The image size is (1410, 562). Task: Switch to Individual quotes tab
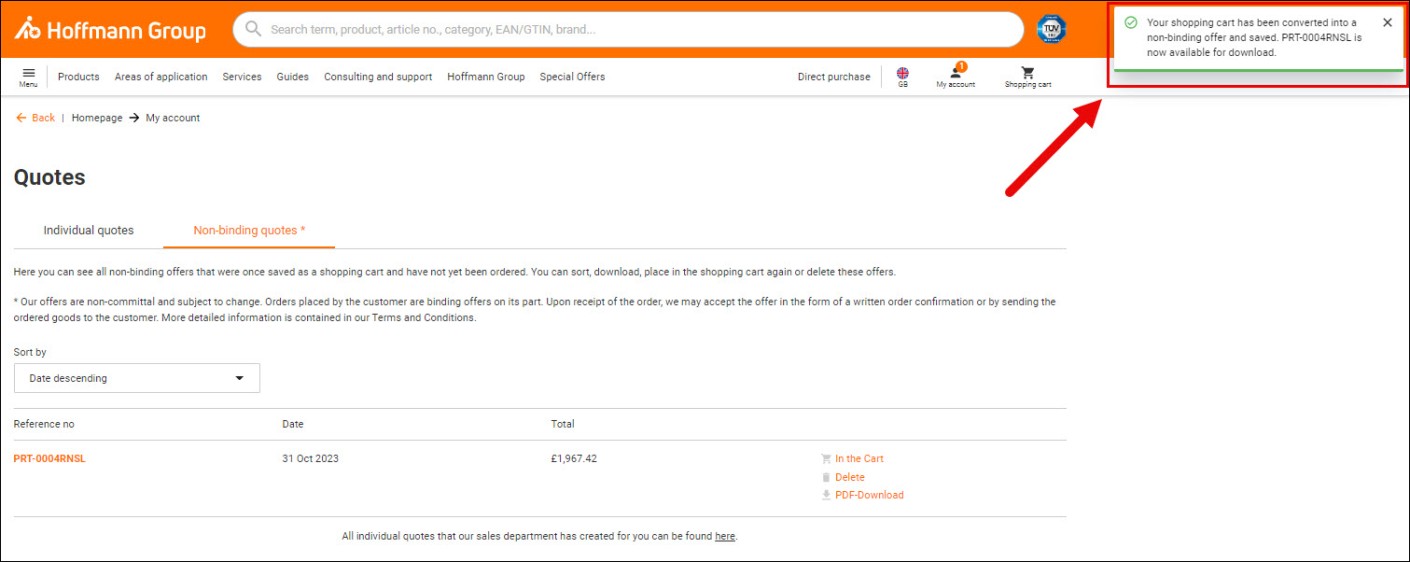88,230
